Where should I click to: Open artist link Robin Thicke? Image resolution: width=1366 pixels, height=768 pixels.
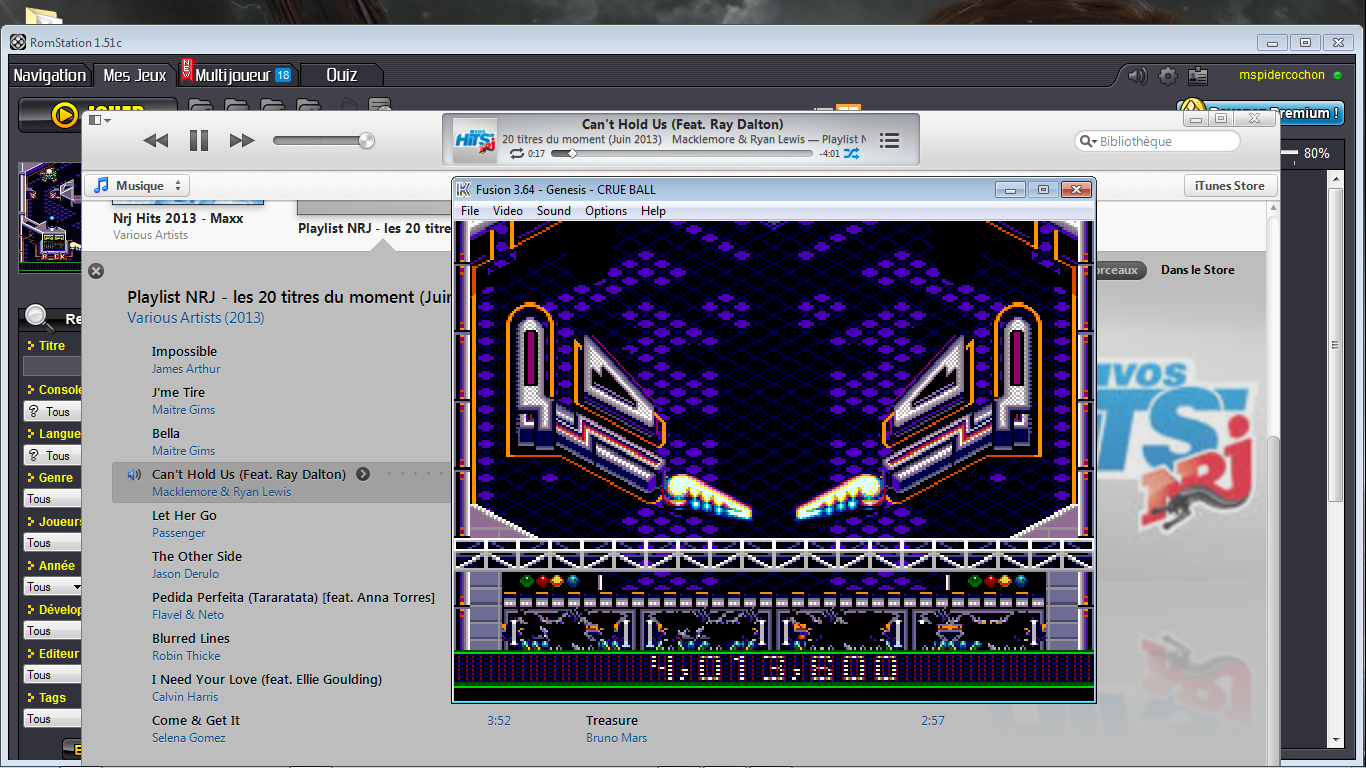(186, 656)
